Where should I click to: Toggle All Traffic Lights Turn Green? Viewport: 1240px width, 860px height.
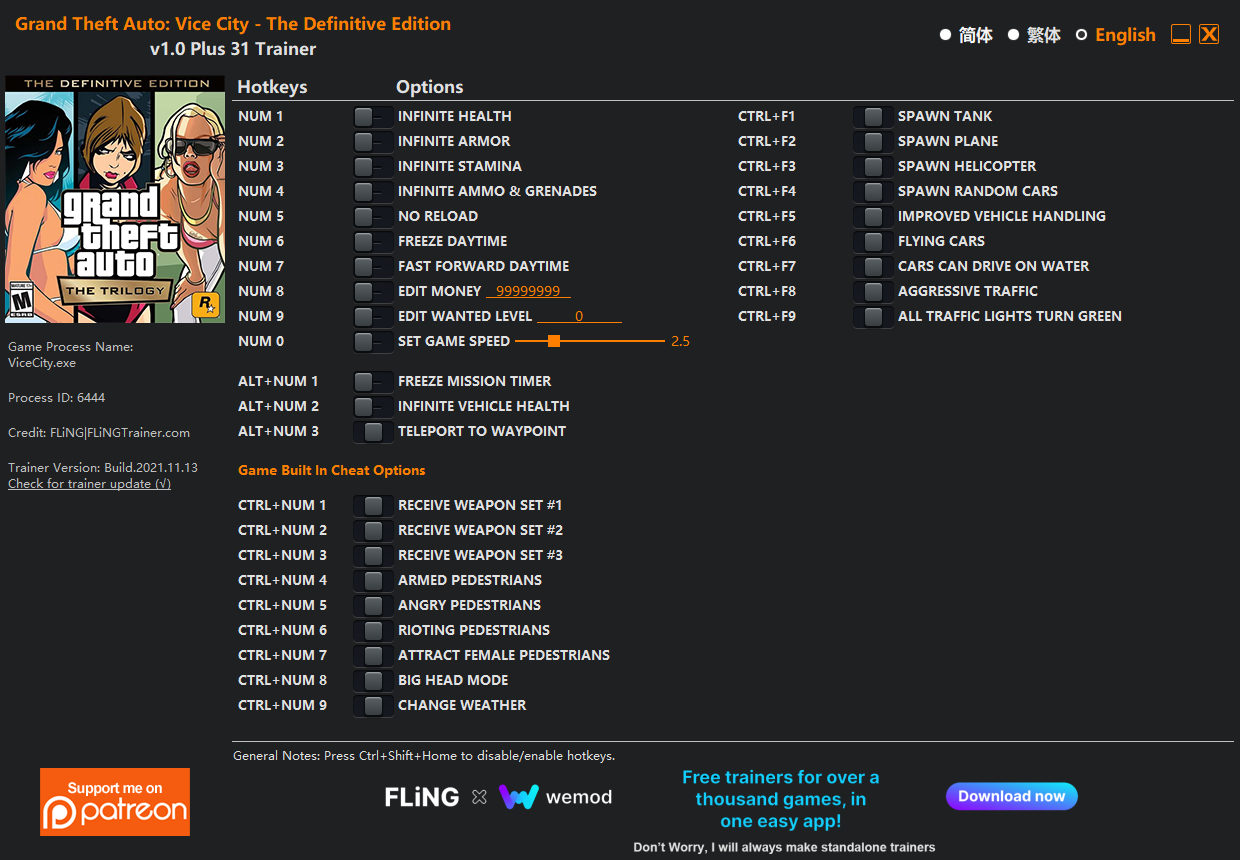click(x=873, y=316)
